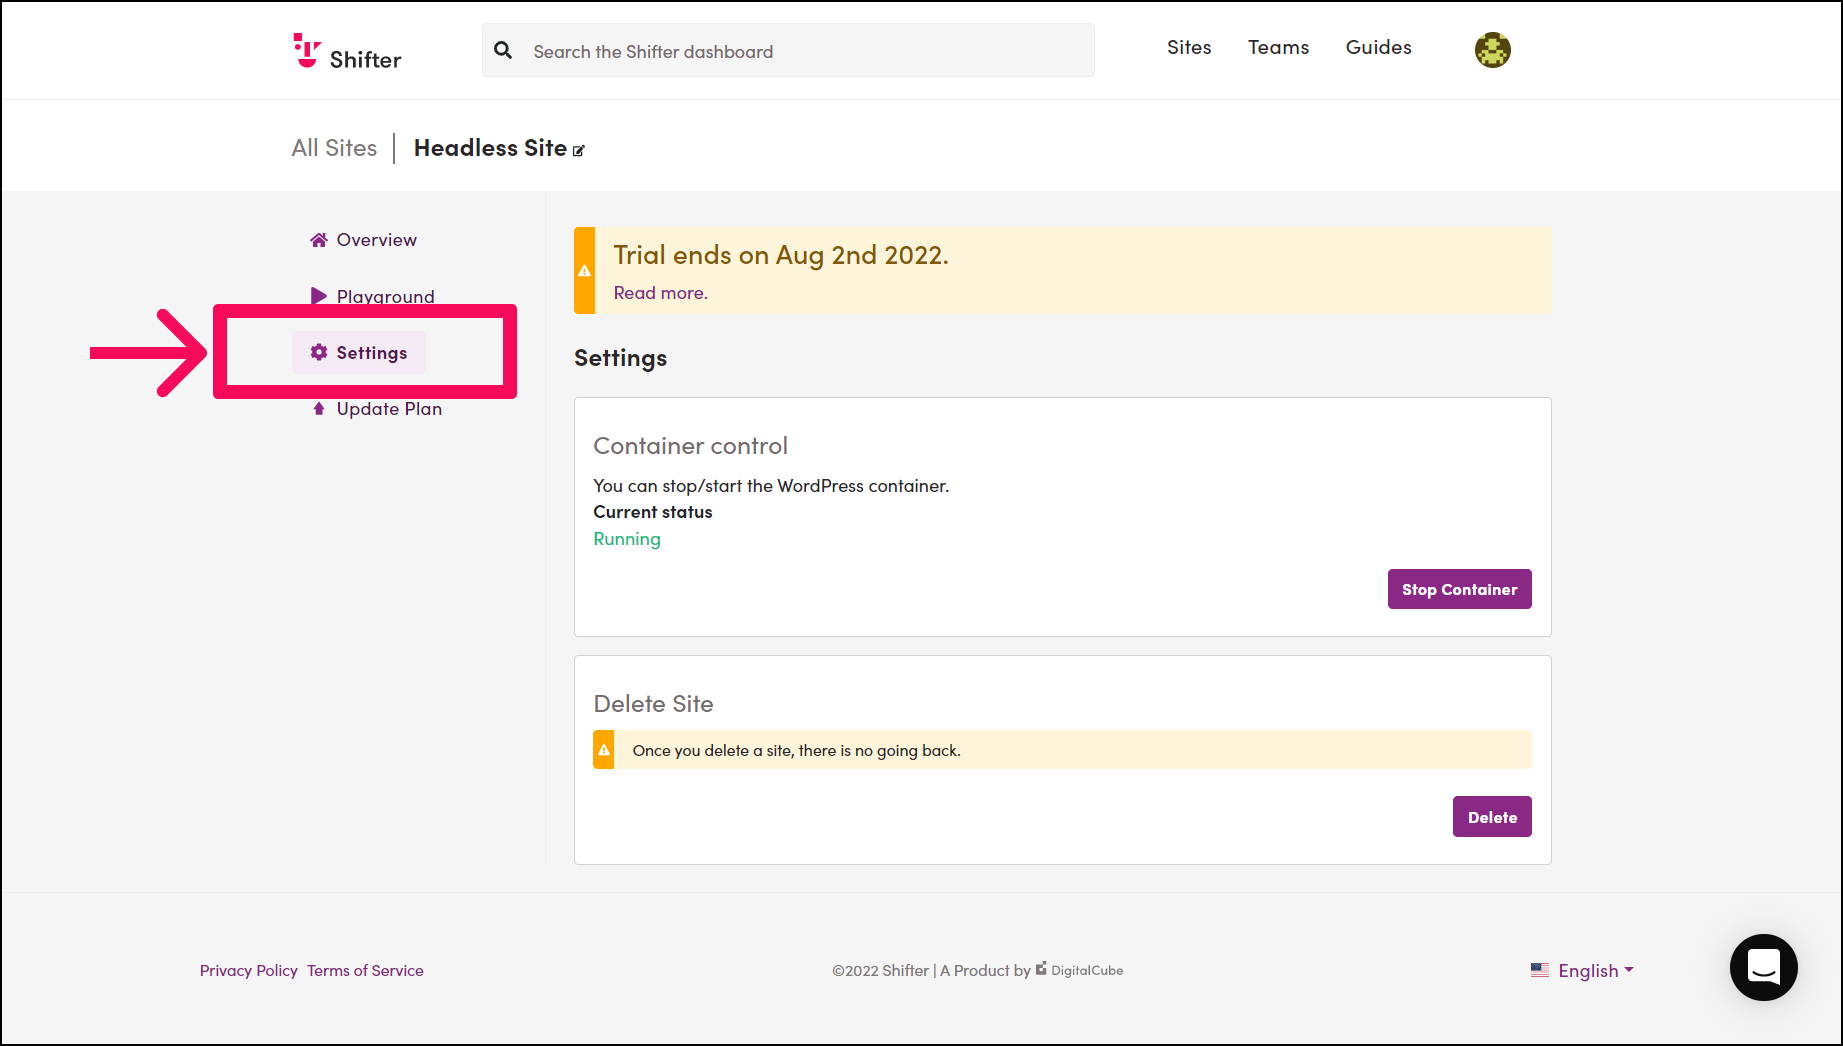The height and width of the screenshot is (1046, 1843).
Task: Click the Trial ends on Aug 2nd 2022 heading
Action: point(781,255)
